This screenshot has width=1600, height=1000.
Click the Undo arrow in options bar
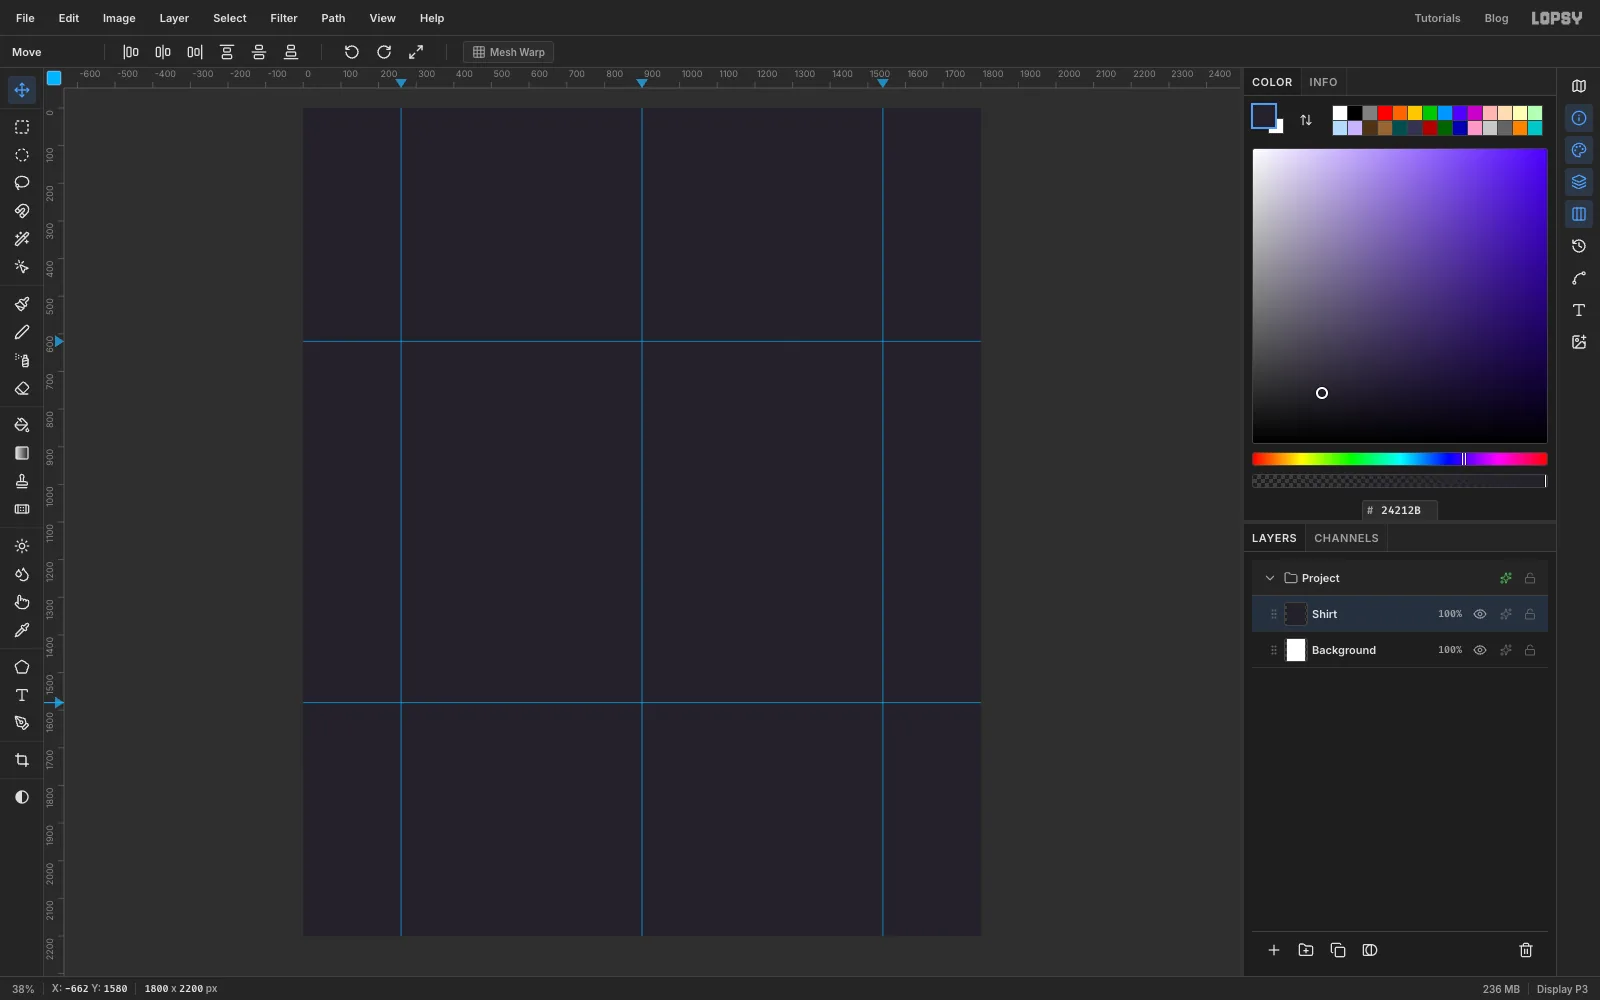pos(351,52)
